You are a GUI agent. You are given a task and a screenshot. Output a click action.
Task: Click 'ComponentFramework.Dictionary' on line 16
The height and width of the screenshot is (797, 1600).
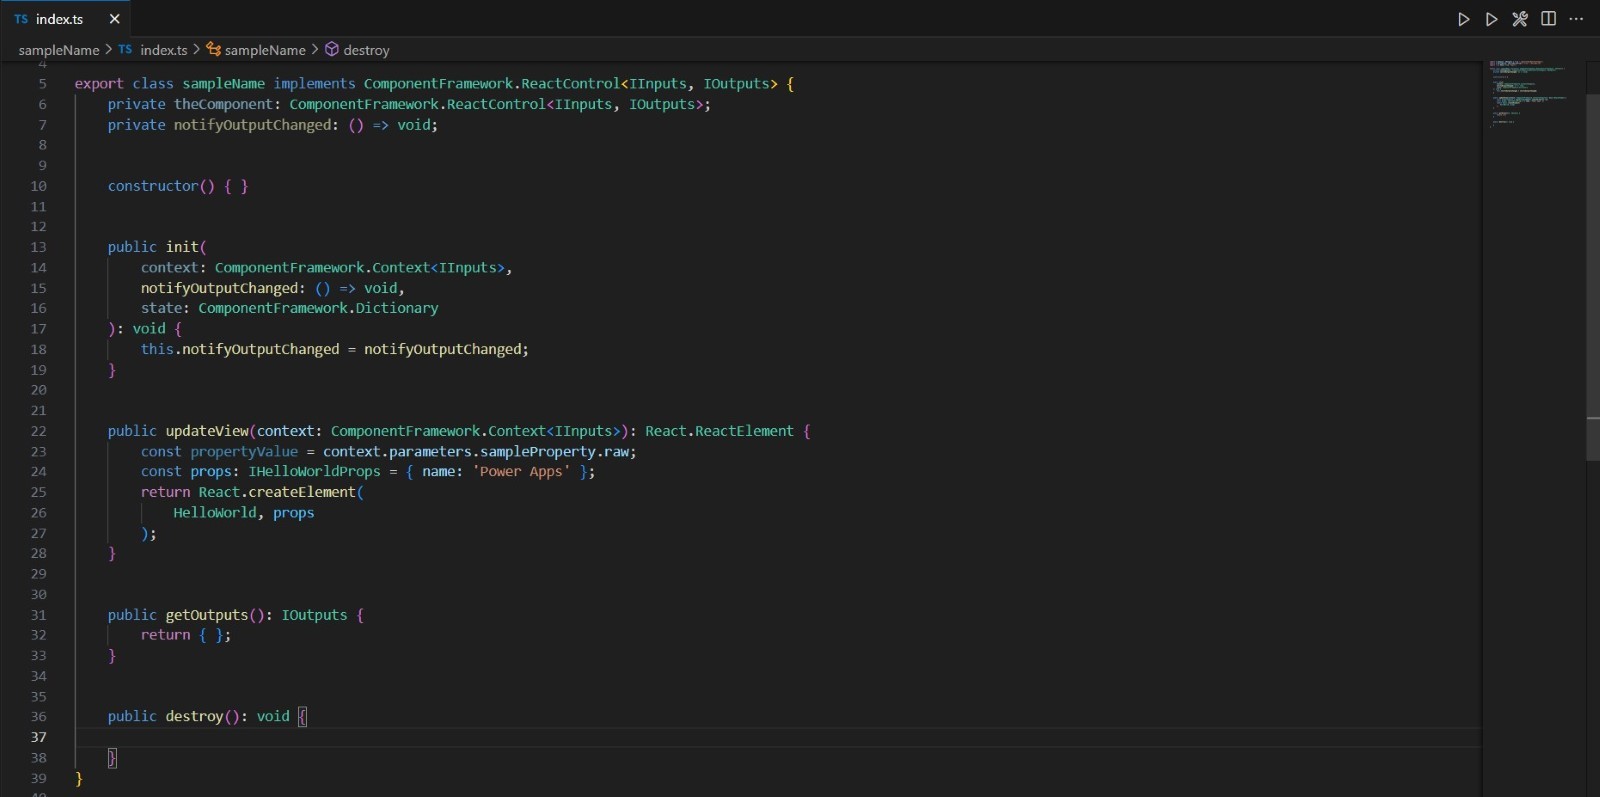318,308
